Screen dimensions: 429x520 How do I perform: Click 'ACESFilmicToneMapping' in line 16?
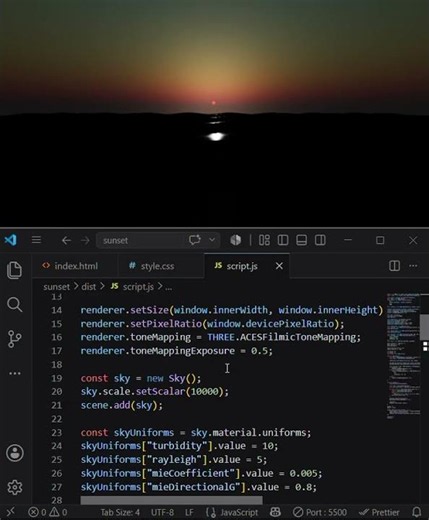[x=298, y=337]
